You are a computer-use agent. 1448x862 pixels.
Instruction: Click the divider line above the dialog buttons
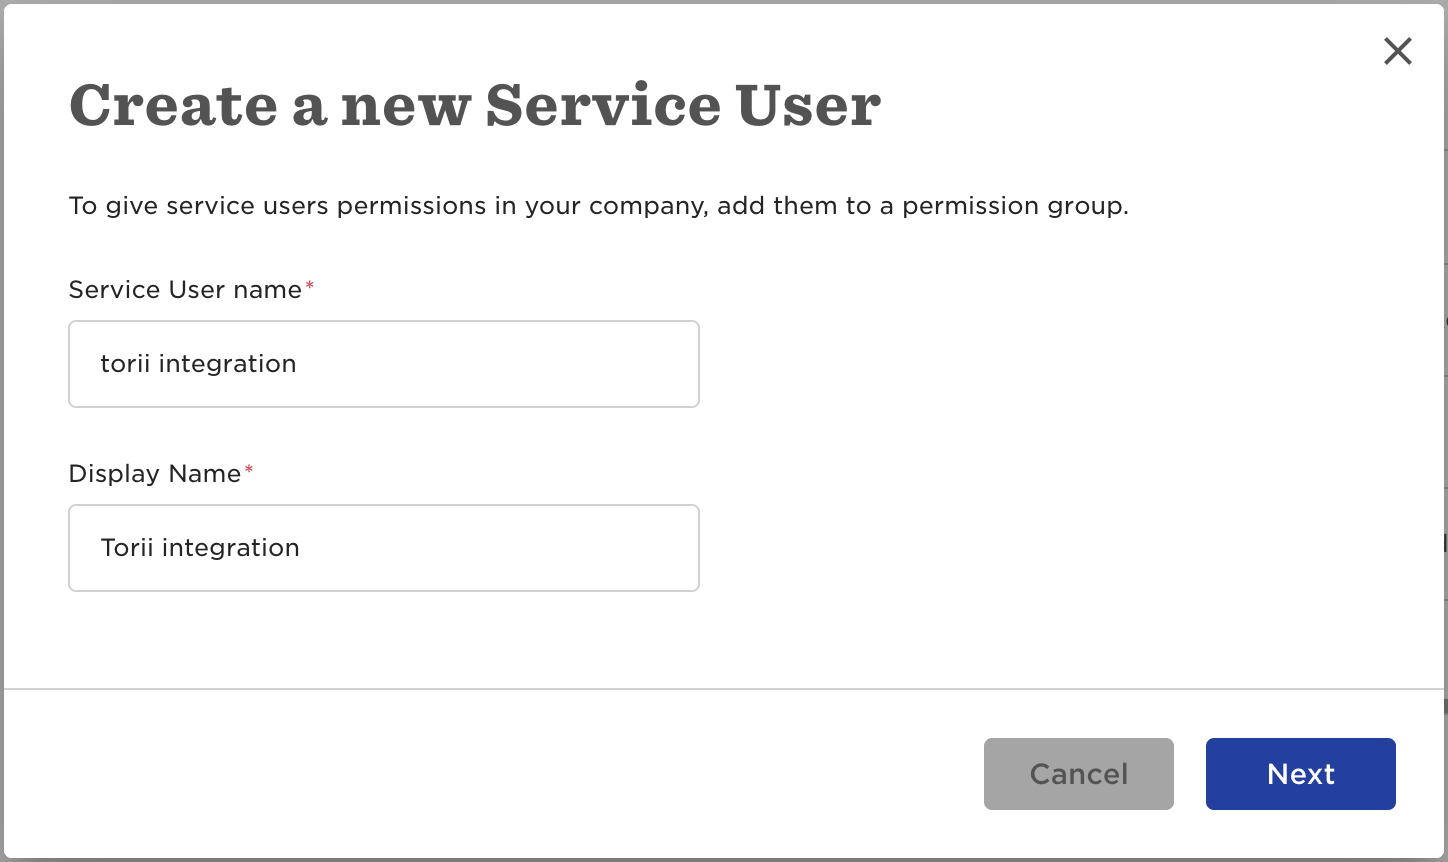pos(724,689)
